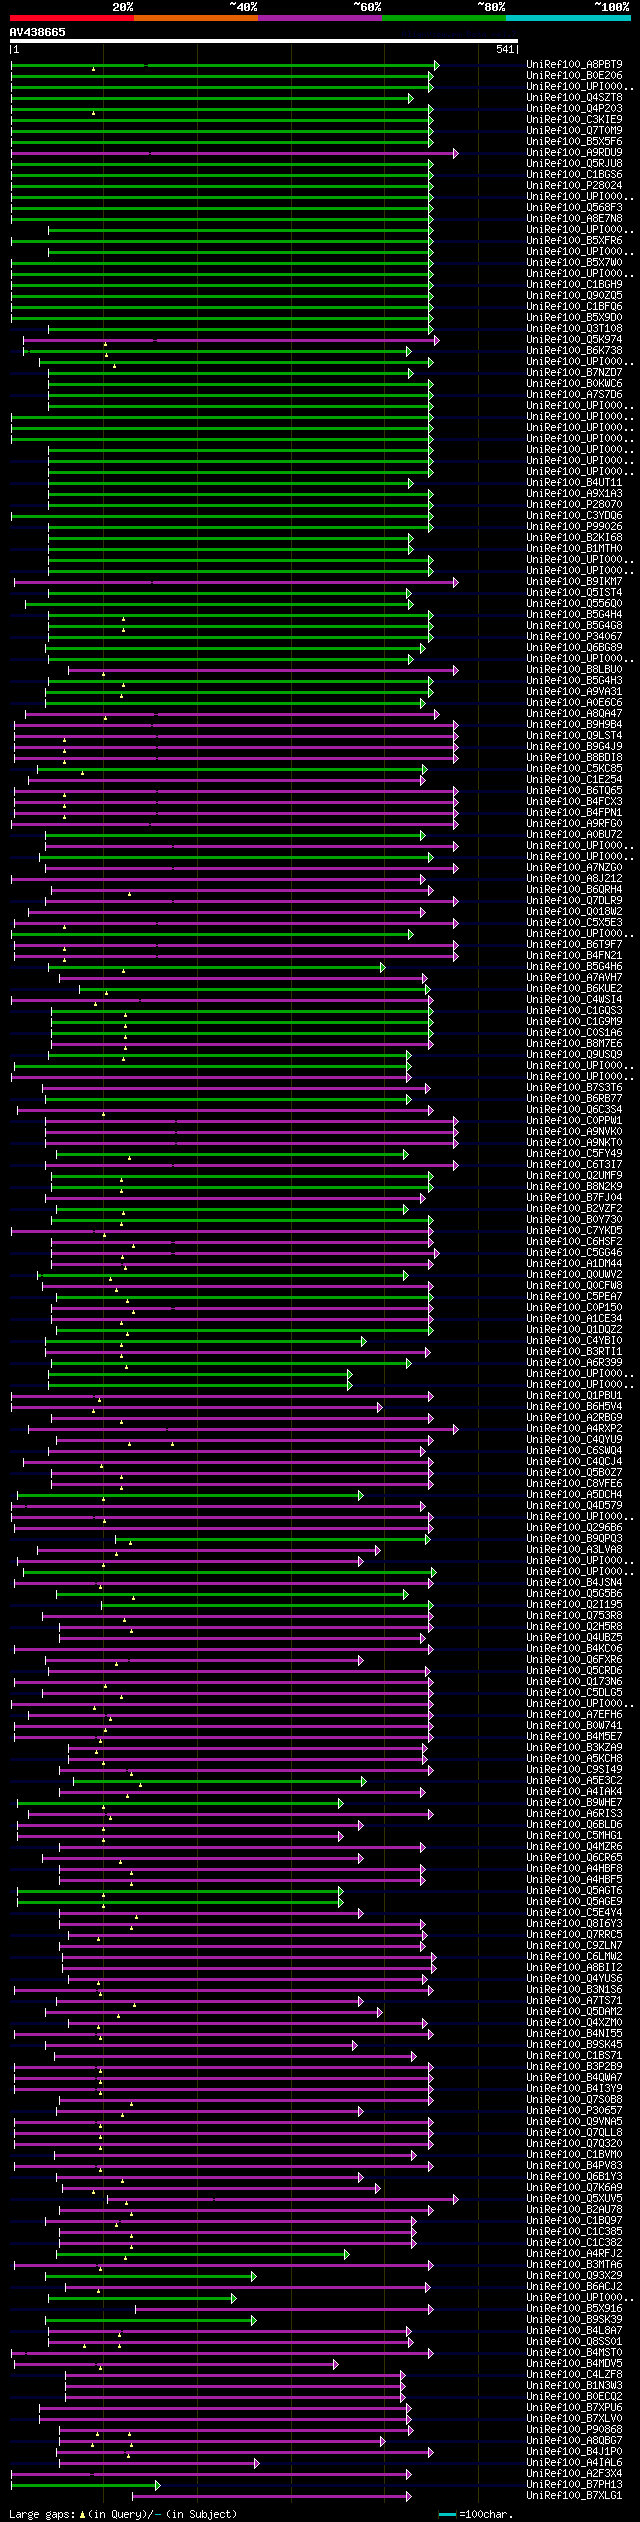Click the purple ~60% identity legend segment
Image resolution: width=640 pixels, height=2522 pixels.
(320, 17)
